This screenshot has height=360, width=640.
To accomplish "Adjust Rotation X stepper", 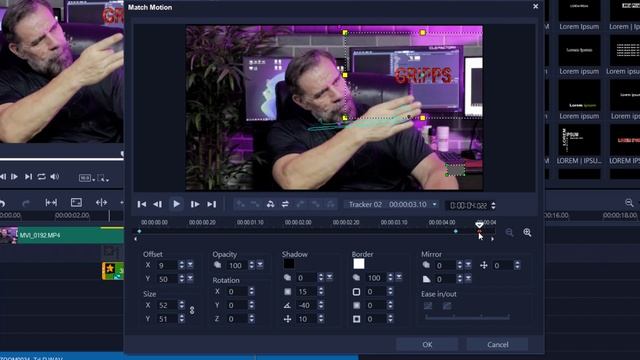I will 251,291.
